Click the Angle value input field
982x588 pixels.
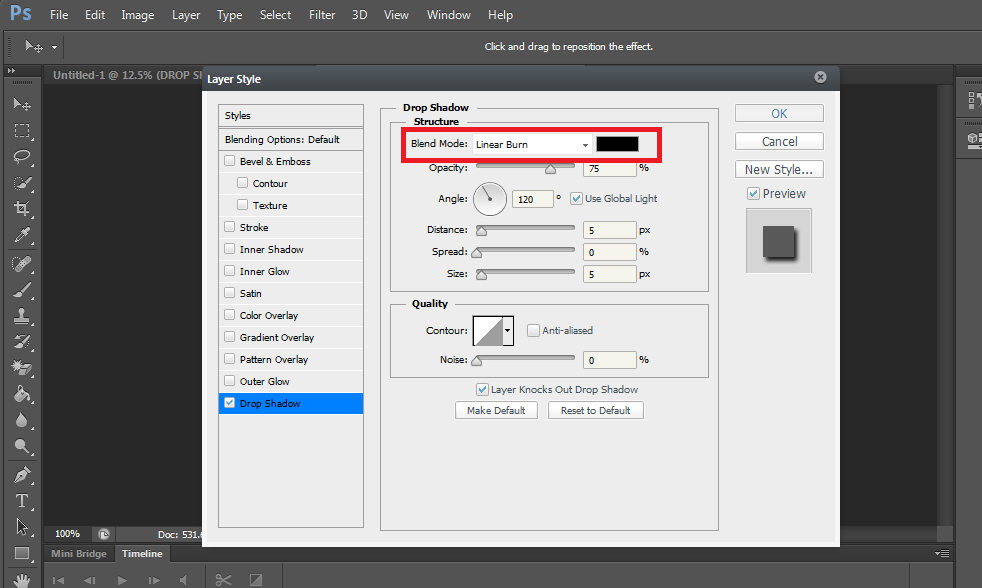coord(533,199)
